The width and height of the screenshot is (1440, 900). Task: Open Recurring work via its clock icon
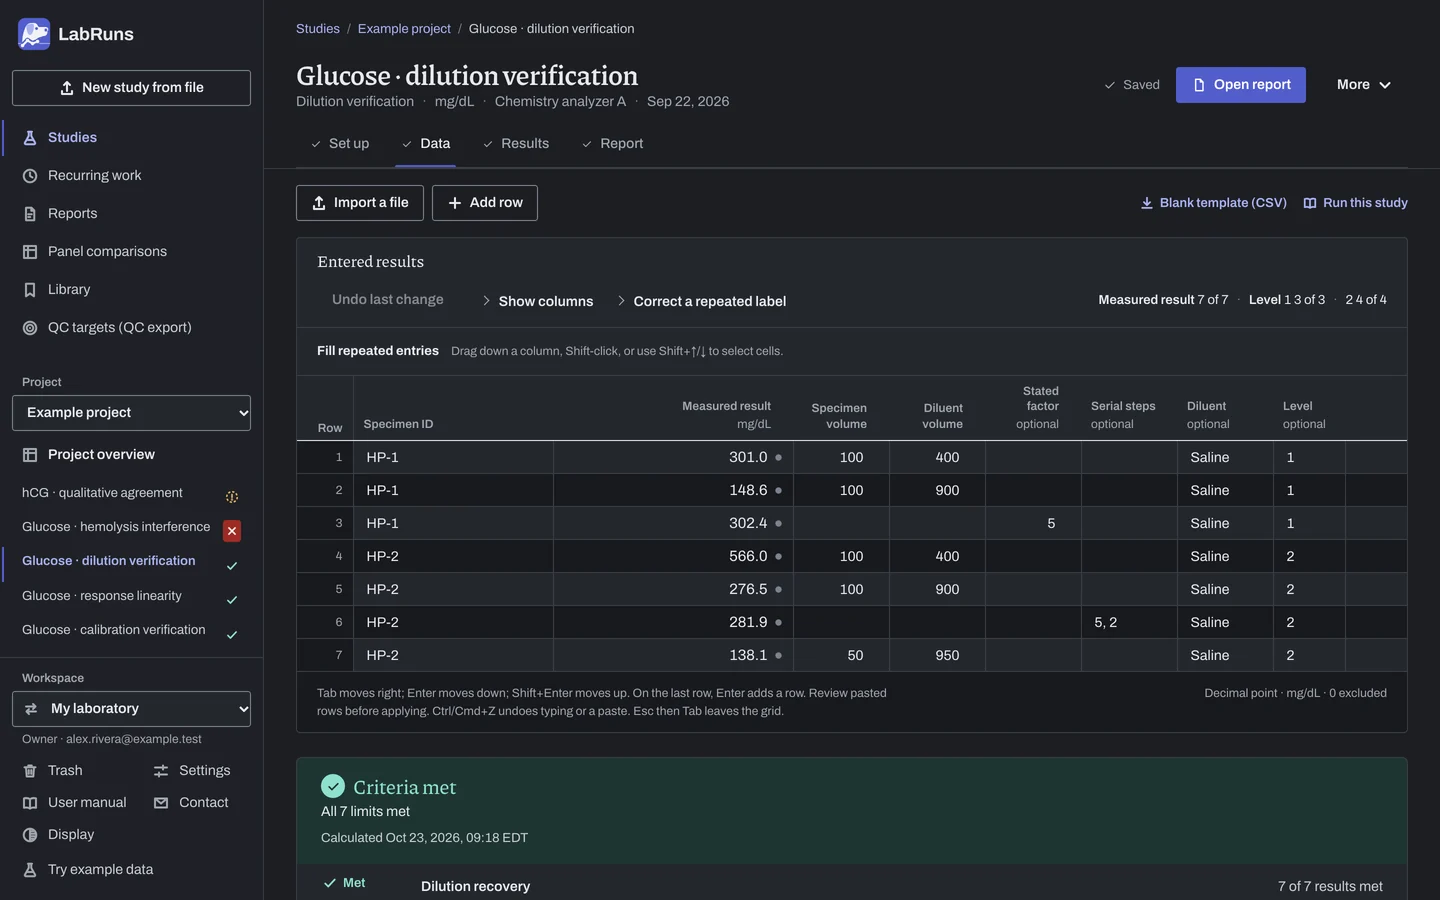coord(30,176)
